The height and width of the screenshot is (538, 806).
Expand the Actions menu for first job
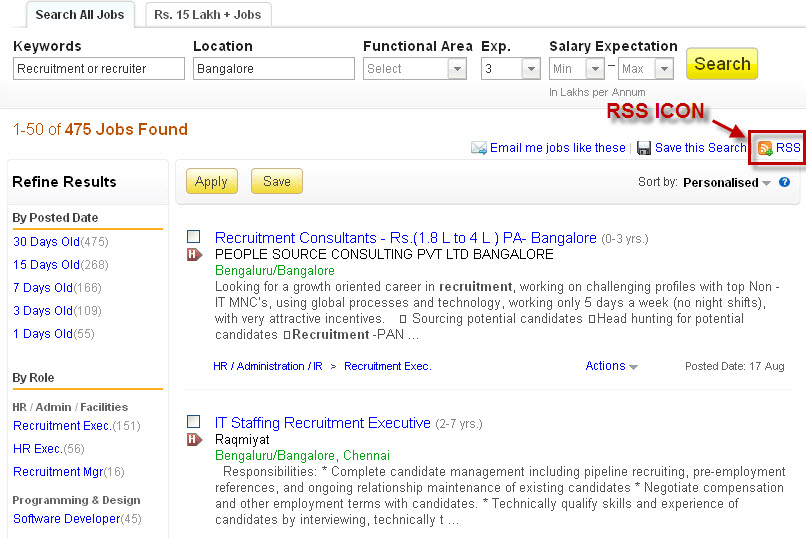[611, 366]
